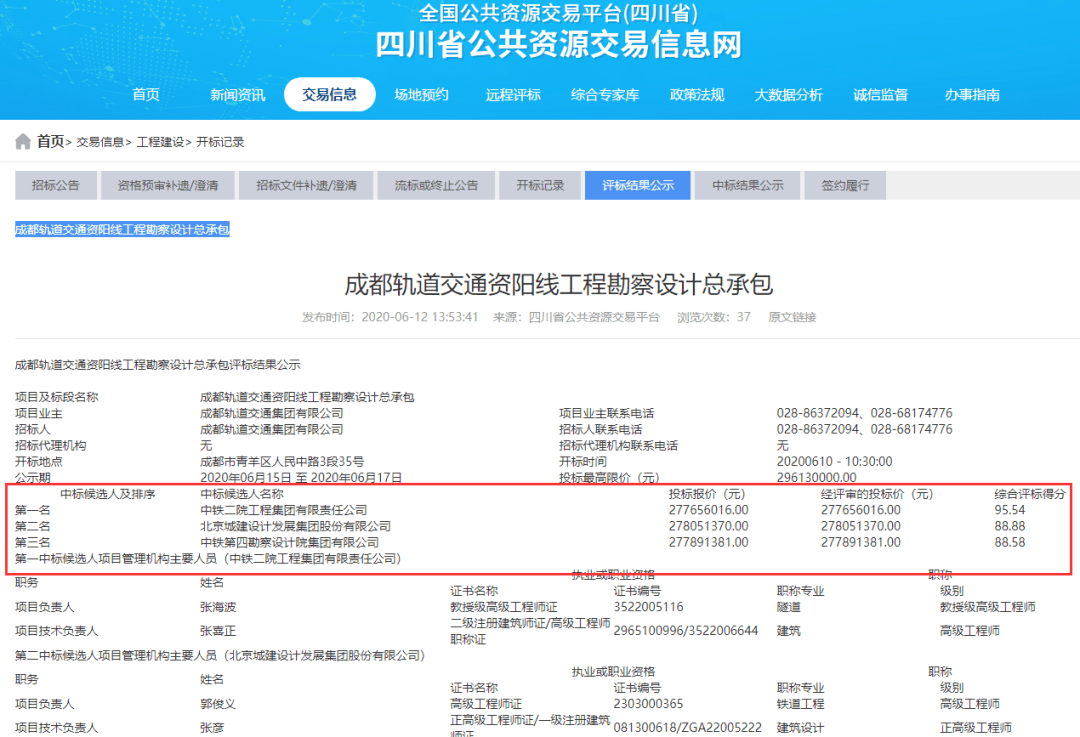Image resolution: width=1080 pixels, height=737 pixels.
Task: Open the 原文链接 link
Action: pyautogui.click(x=792, y=317)
